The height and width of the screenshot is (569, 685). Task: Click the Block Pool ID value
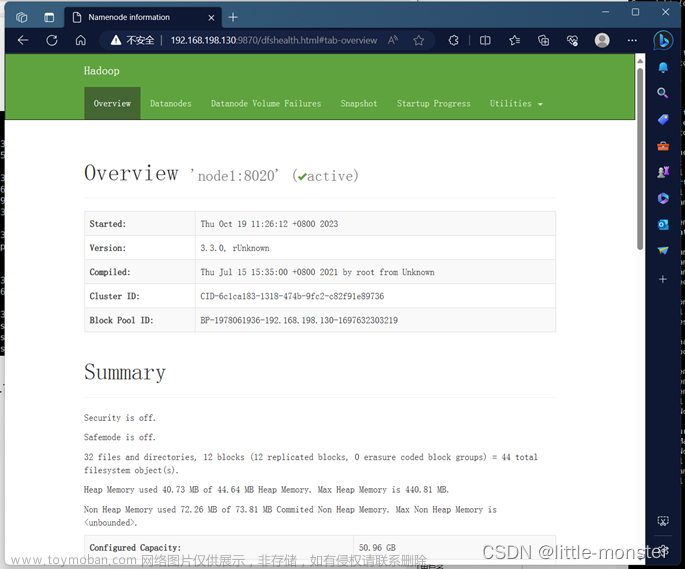pyautogui.click(x=299, y=320)
